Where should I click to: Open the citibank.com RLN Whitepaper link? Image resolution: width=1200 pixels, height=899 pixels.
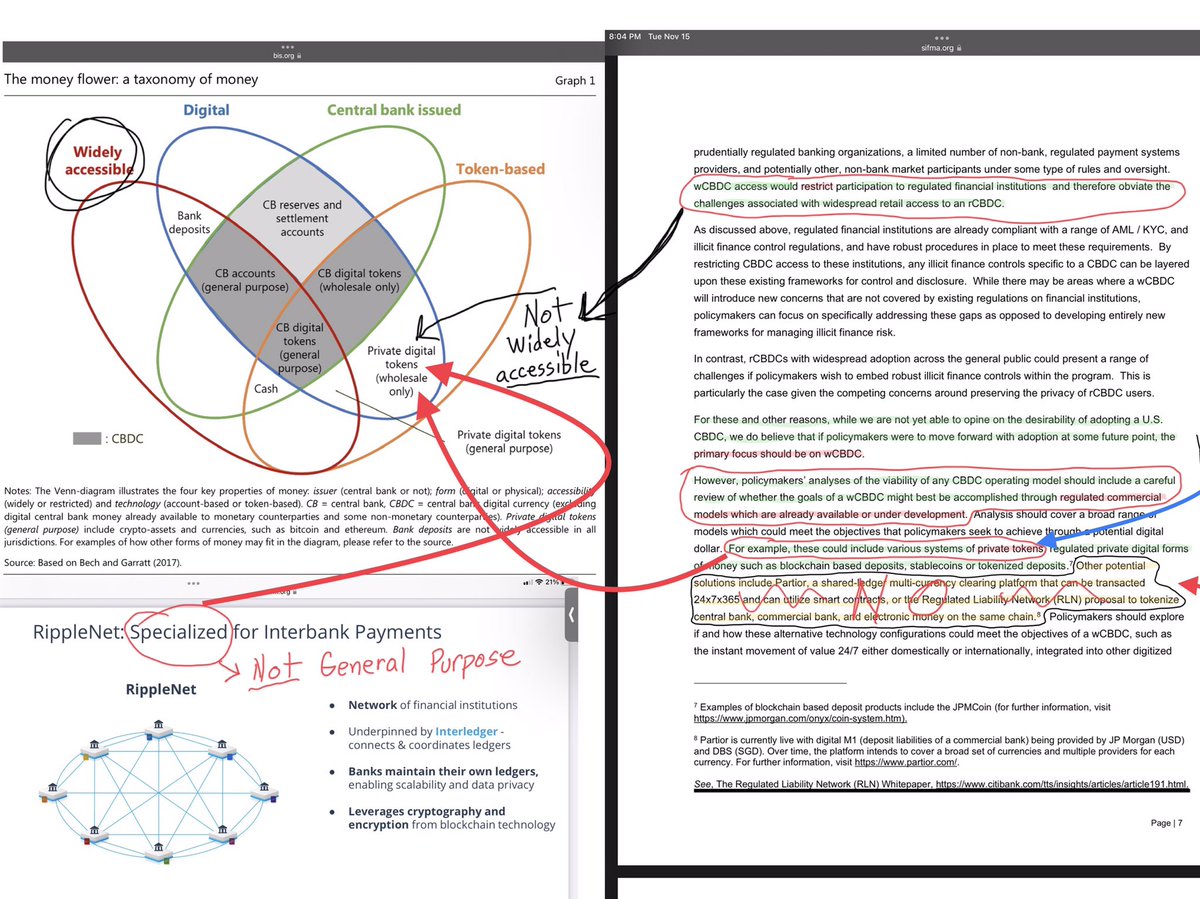tap(1060, 784)
